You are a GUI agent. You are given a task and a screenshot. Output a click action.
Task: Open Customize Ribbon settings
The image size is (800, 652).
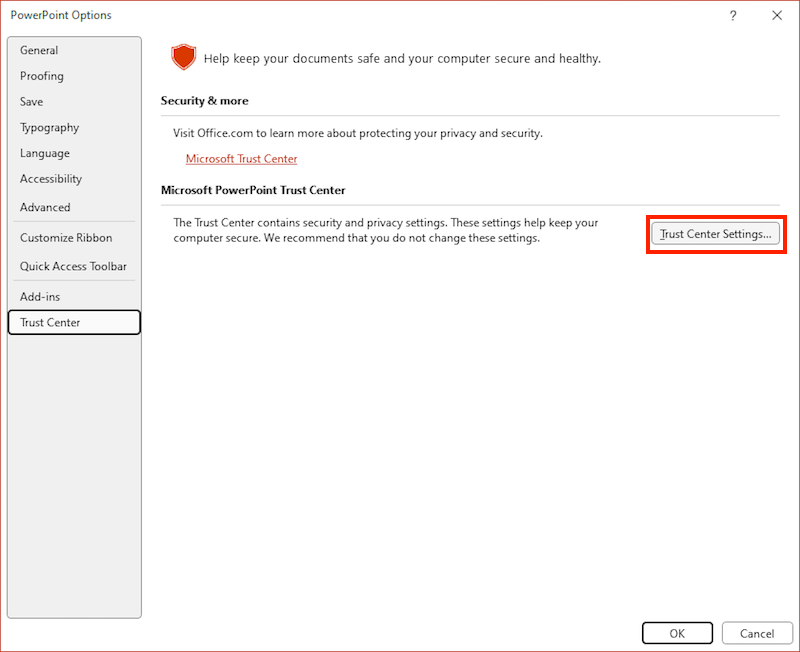74,238
